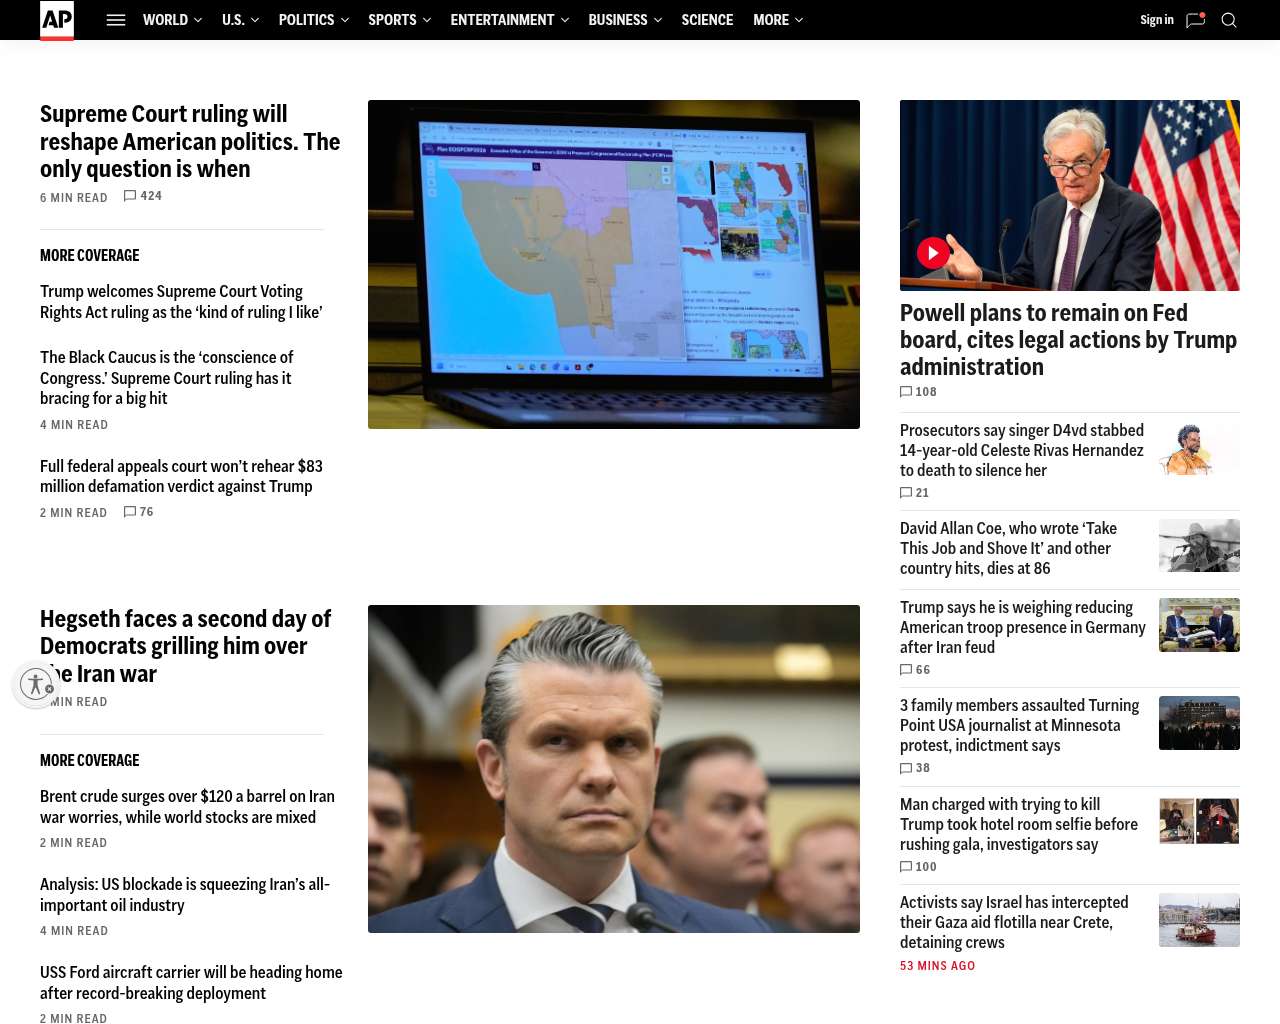Go to the Science section
1280x1024 pixels.
[x=707, y=20]
